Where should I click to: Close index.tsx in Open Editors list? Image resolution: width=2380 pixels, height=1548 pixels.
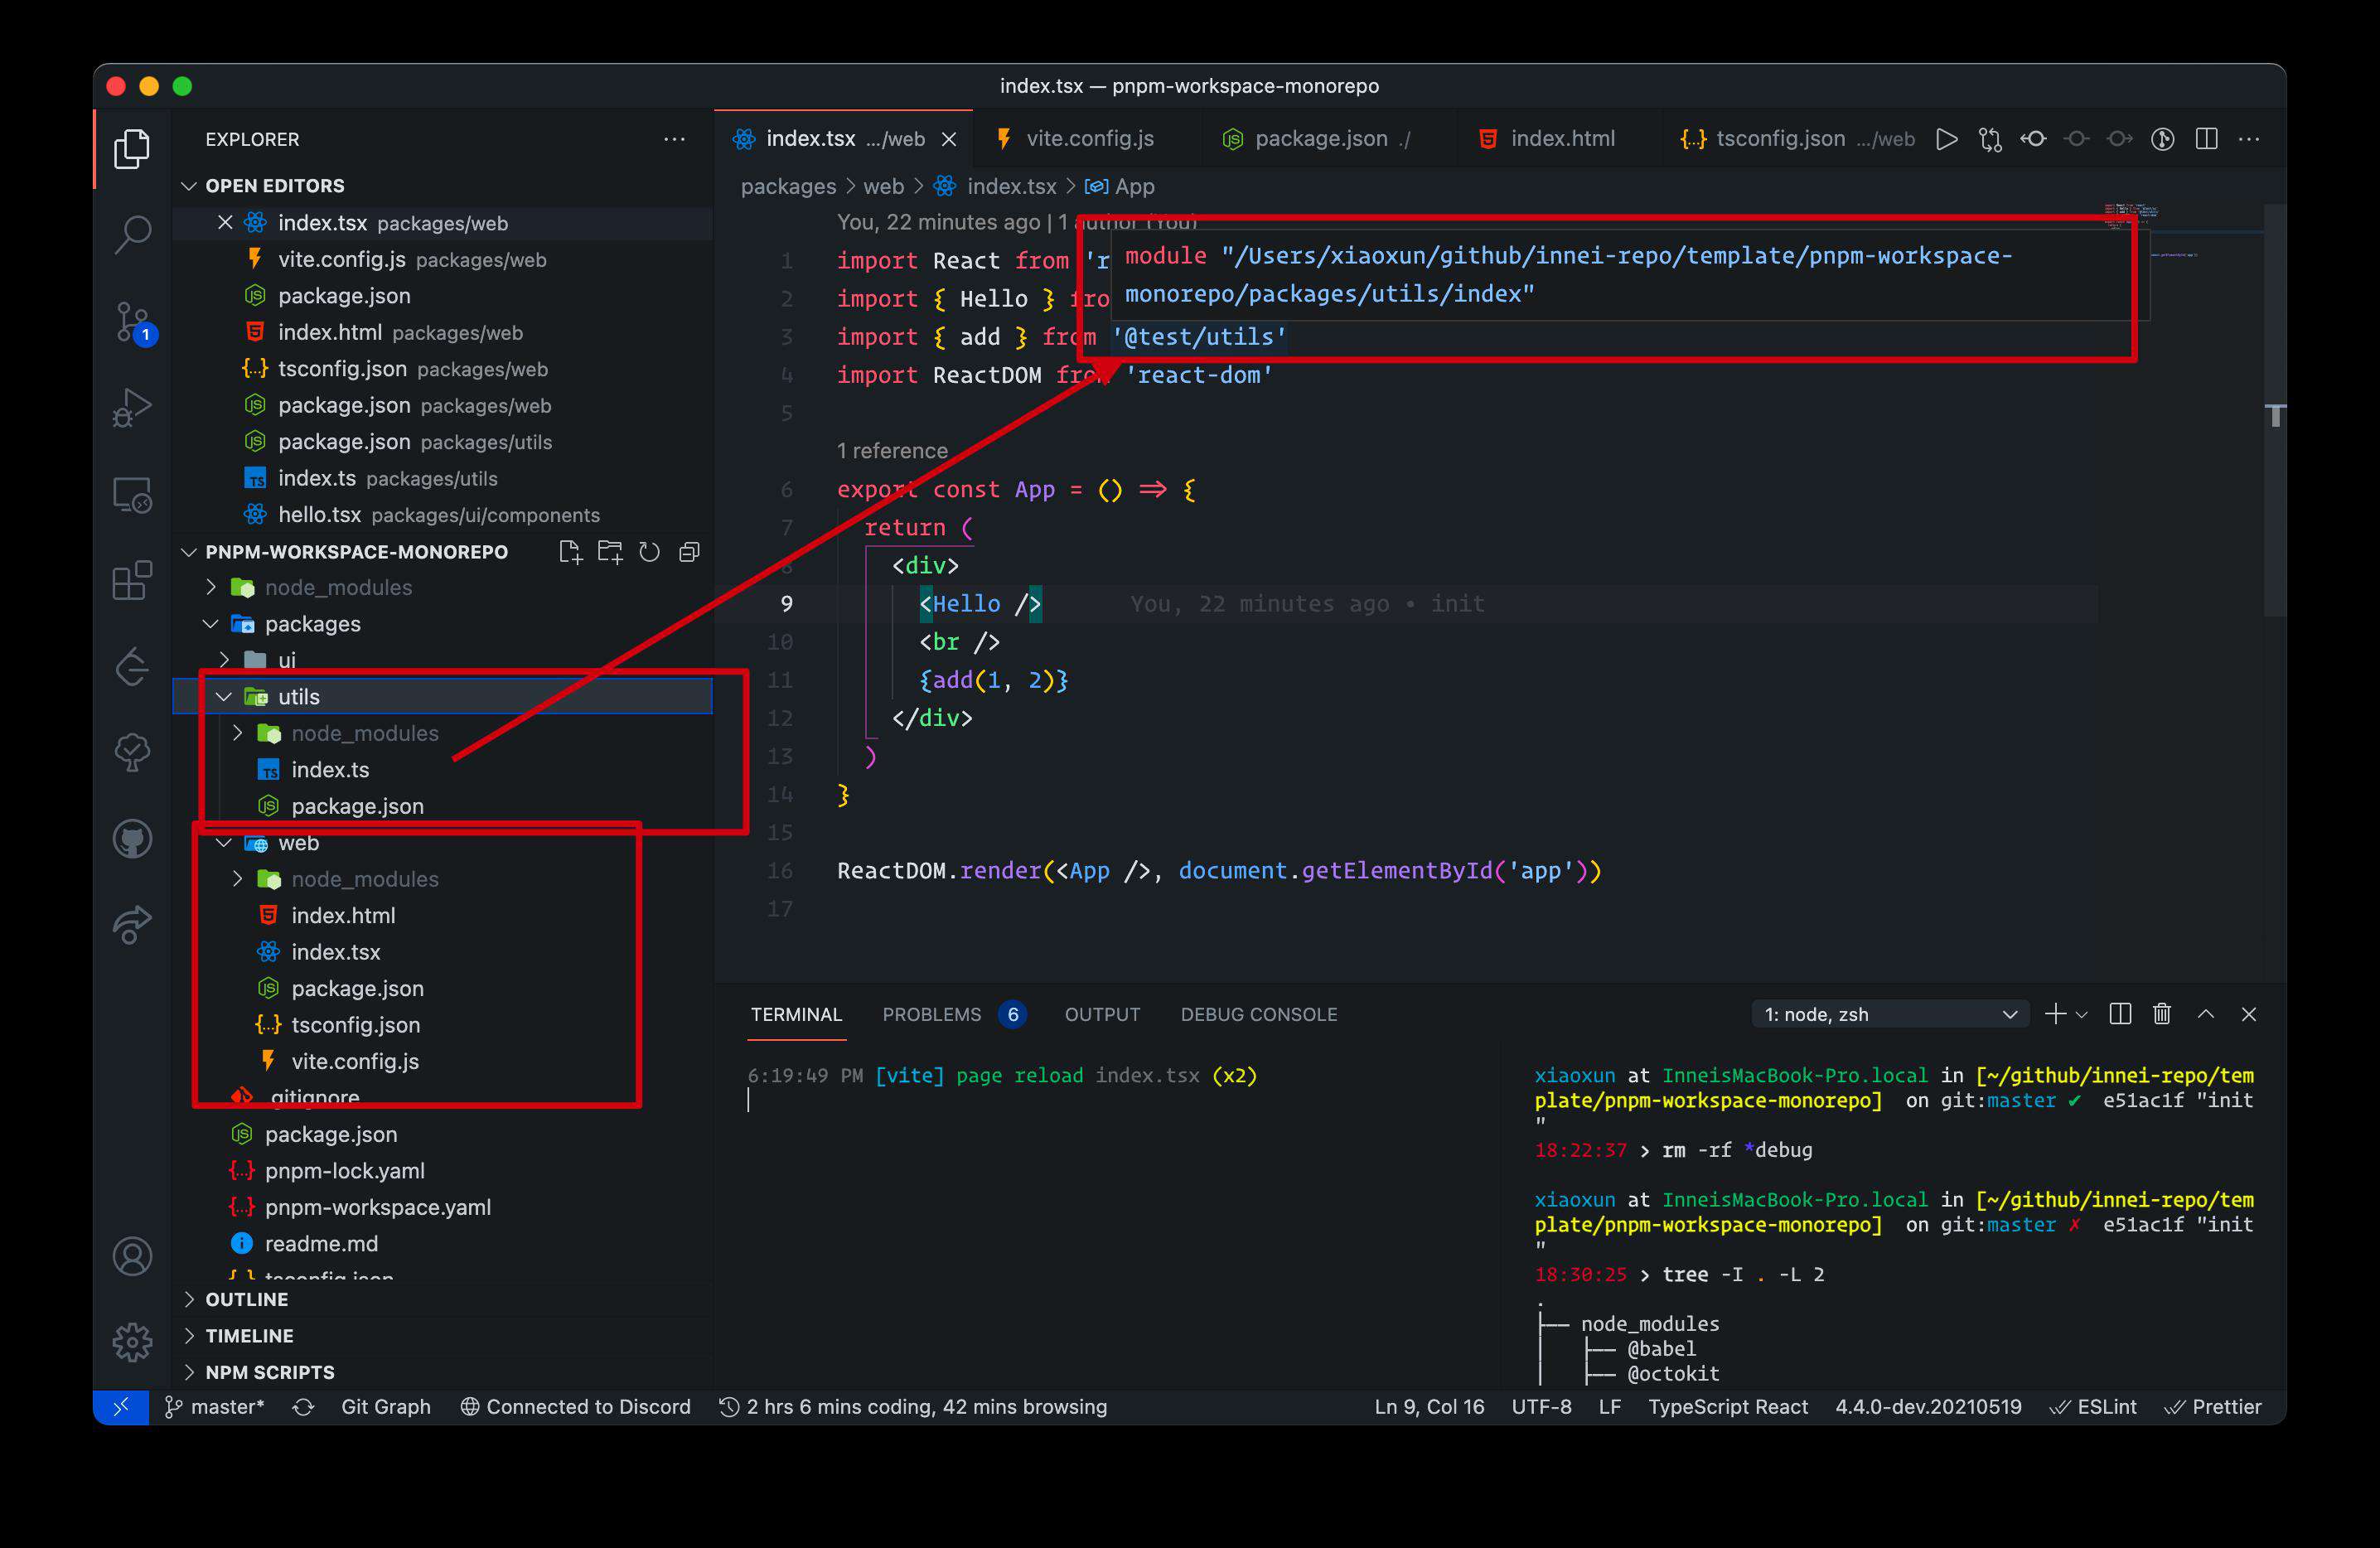pos(225,223)
